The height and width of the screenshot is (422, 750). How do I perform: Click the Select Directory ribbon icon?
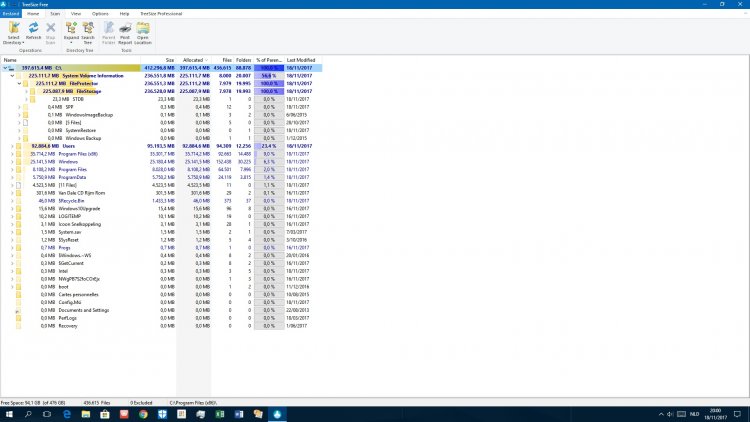click(x=12, y=31)
